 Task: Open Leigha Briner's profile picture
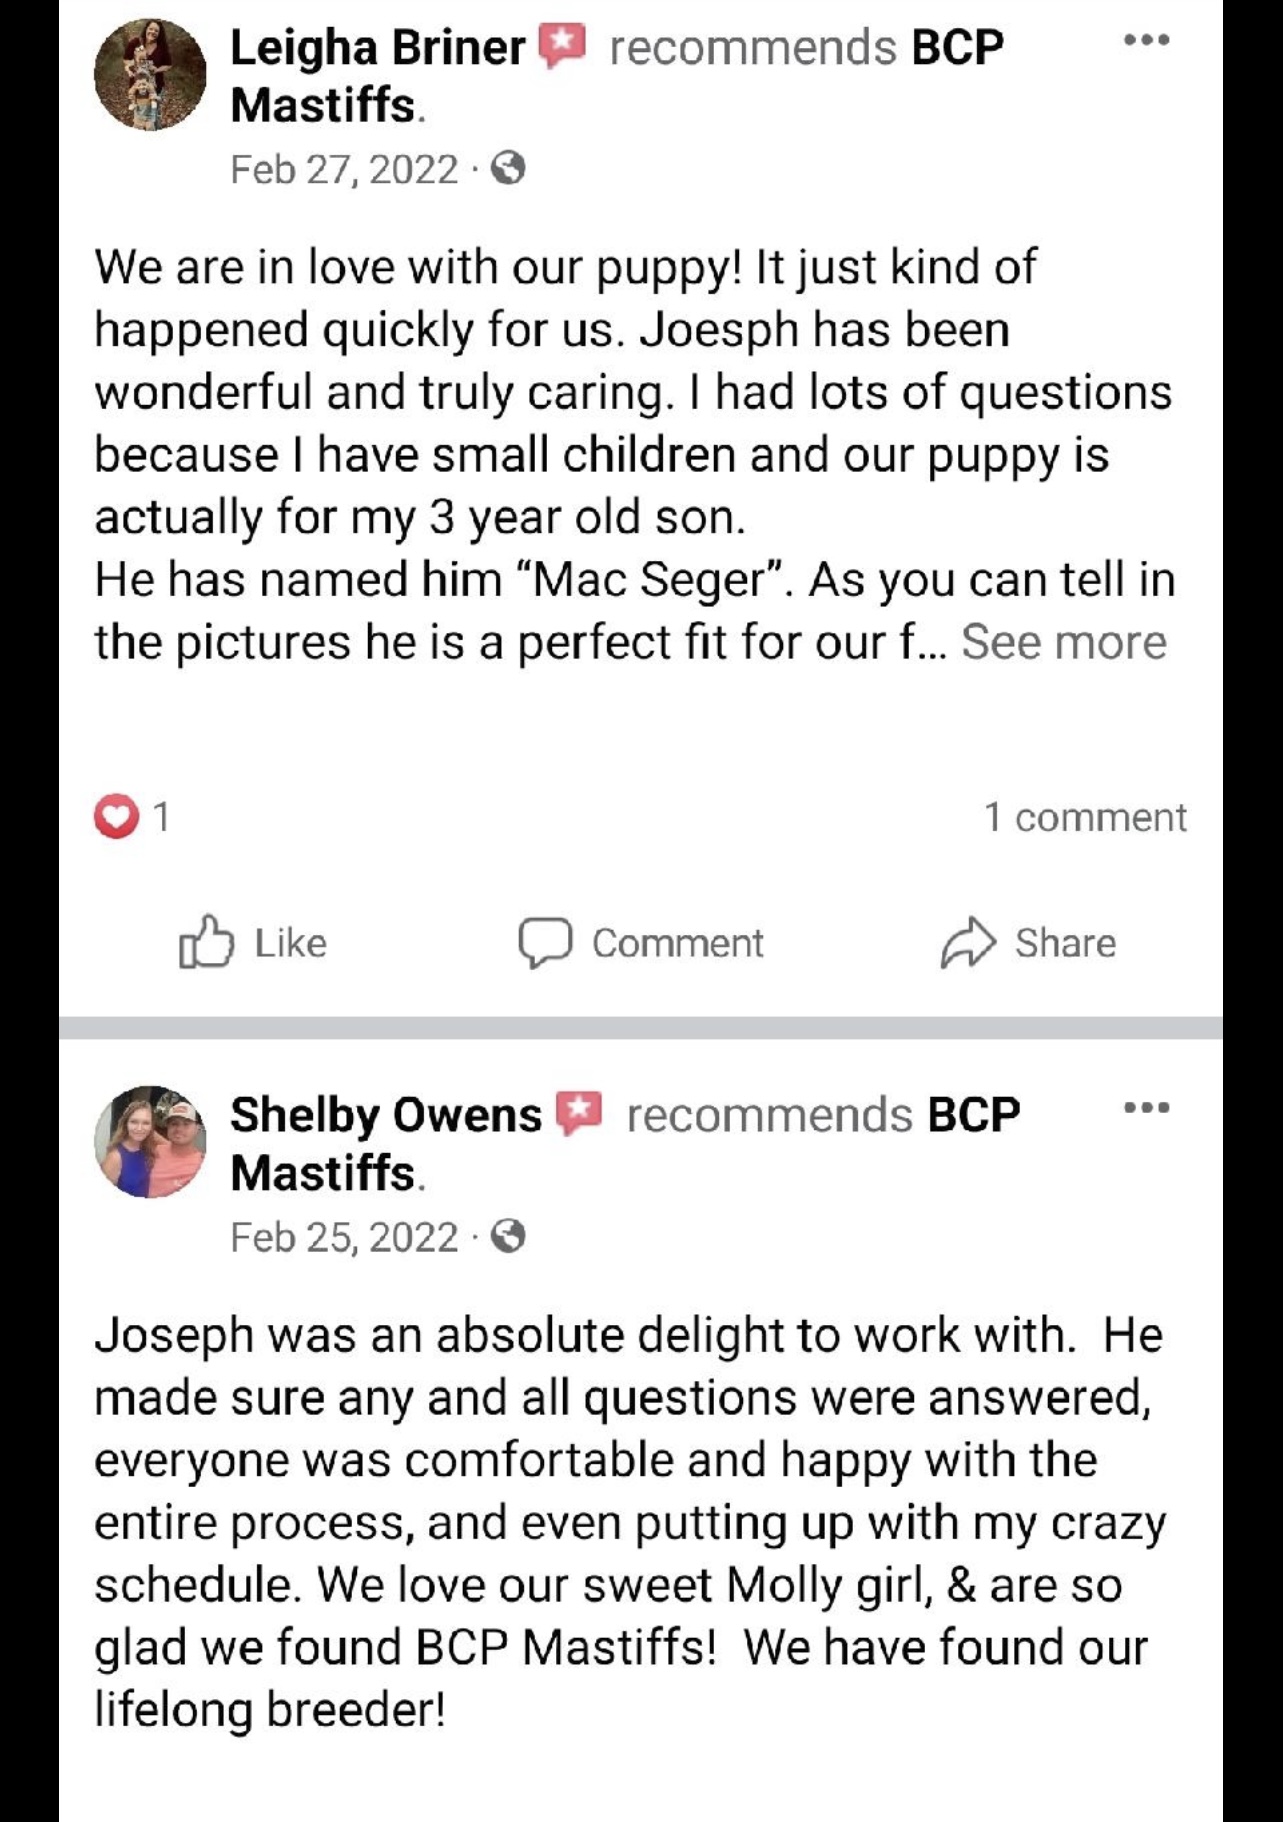point(150,75)
